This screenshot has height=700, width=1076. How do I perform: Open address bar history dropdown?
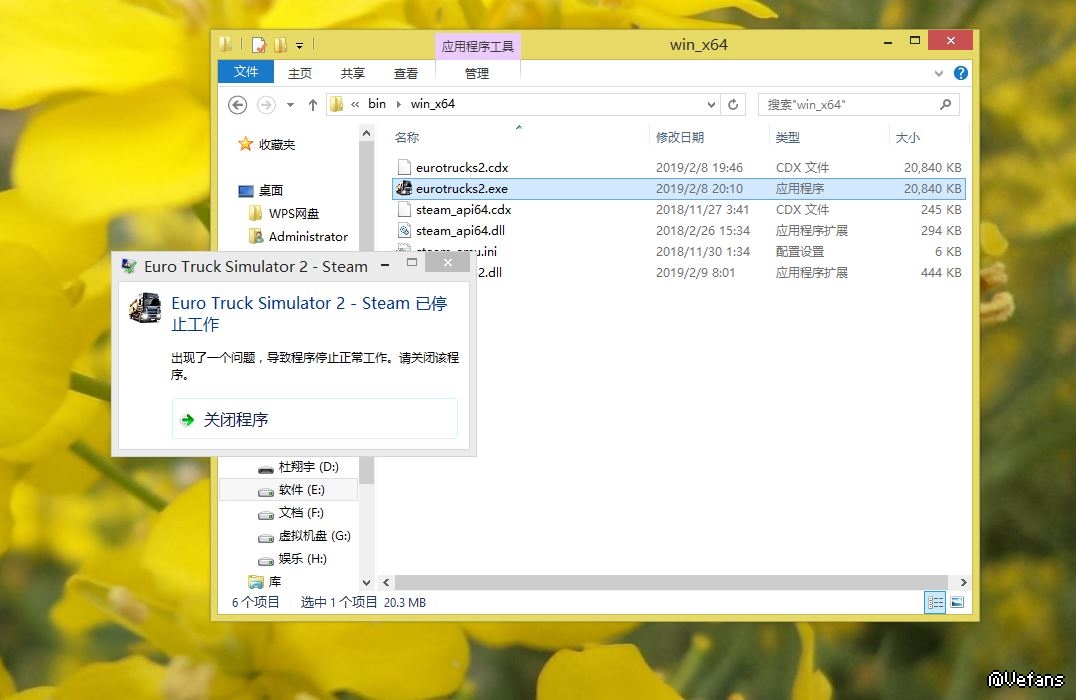[711, 104]
